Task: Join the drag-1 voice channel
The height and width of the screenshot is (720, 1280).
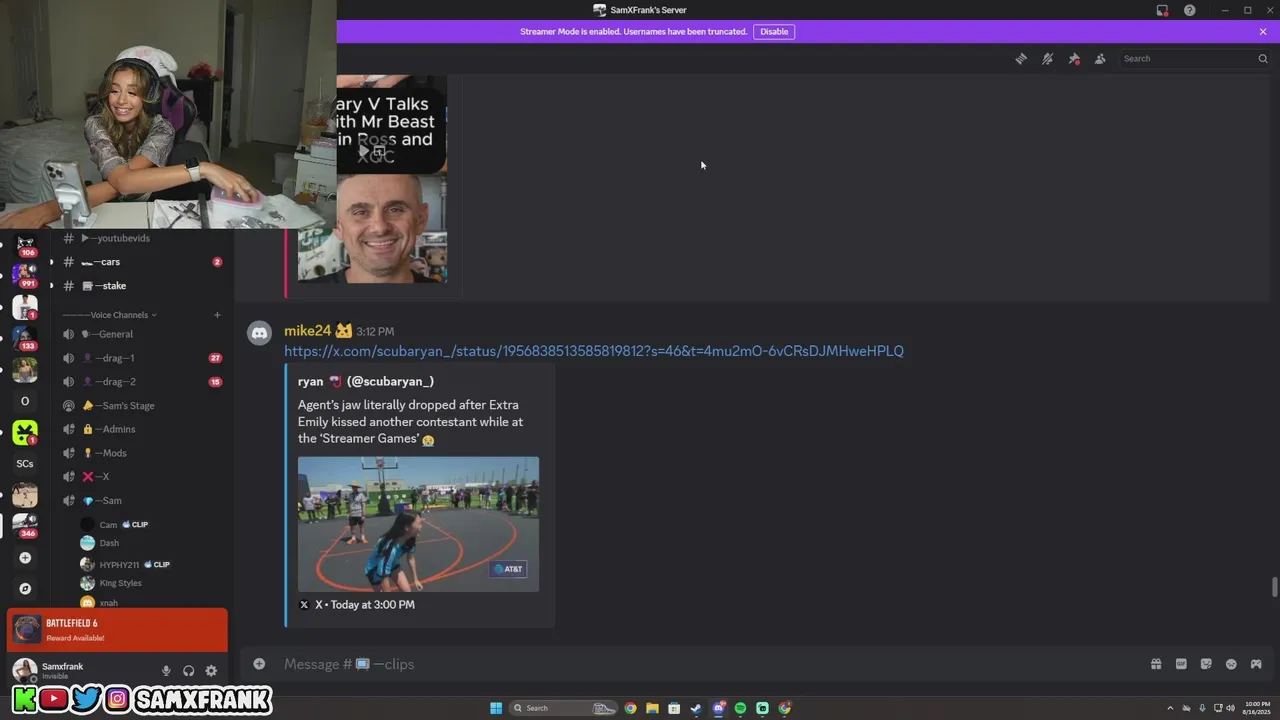Action: tap(142, 358)
